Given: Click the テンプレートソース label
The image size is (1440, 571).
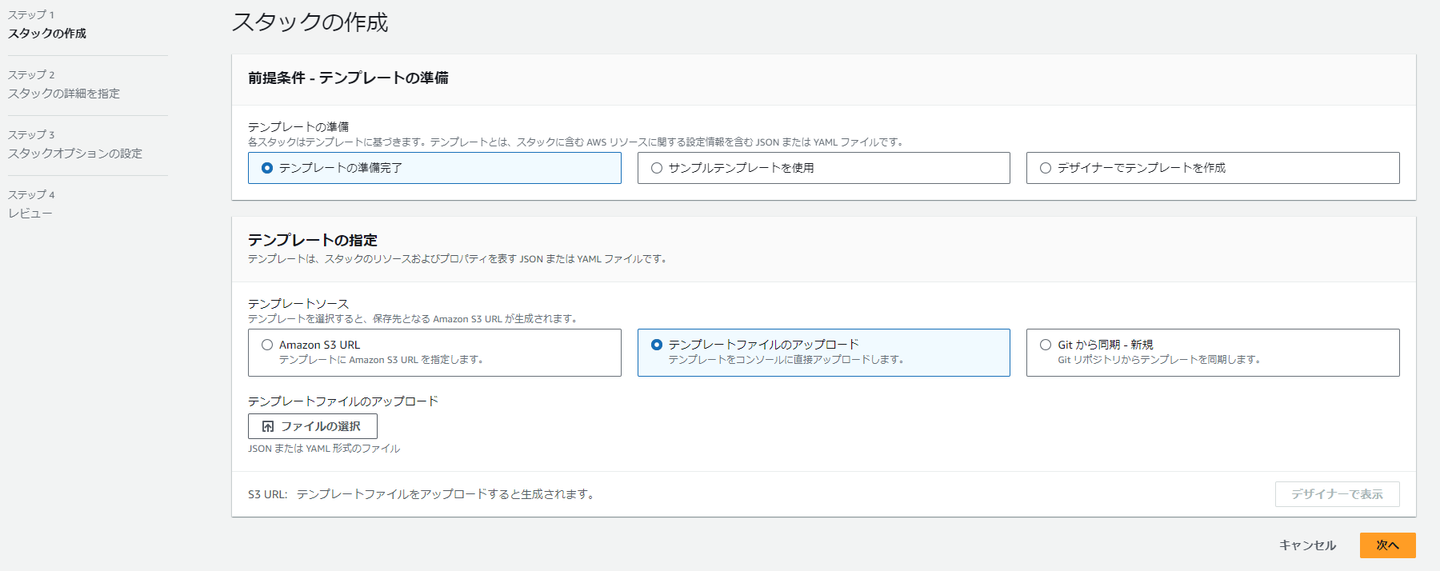Looking at the screenshot, I should point(298,303).
